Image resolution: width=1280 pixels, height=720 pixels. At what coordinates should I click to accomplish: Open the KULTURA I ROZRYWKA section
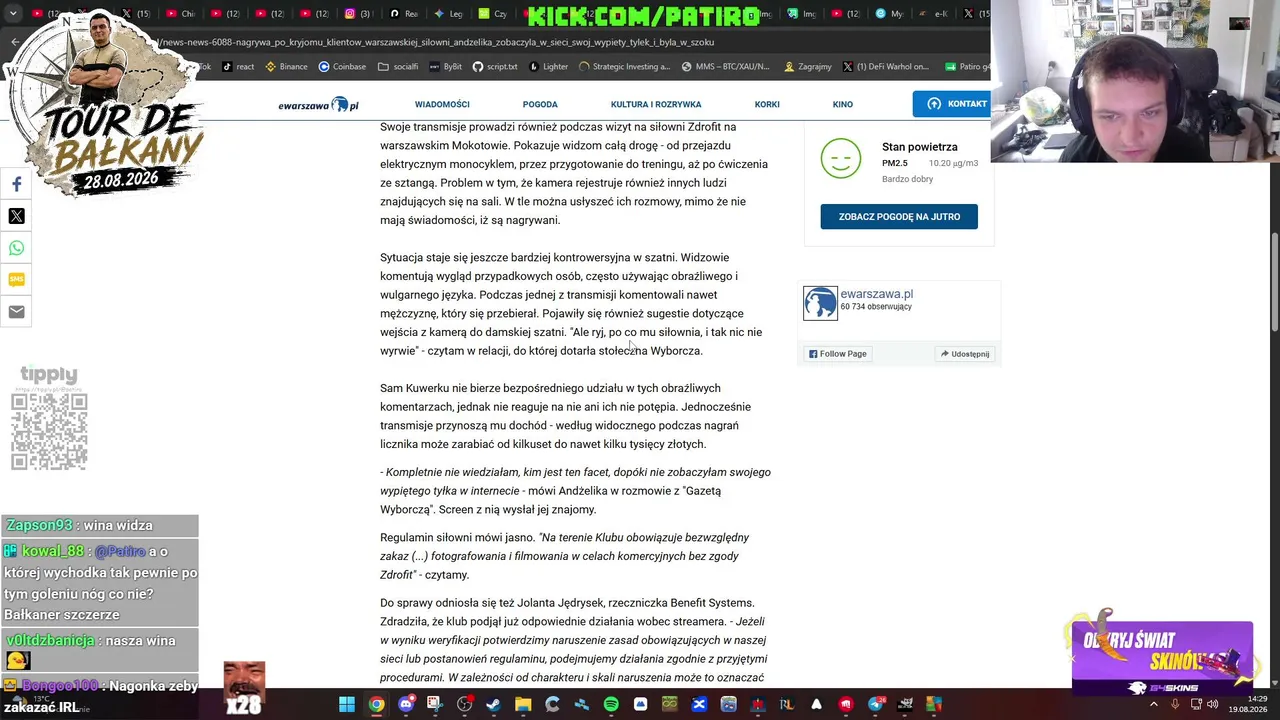click(x=656, y=104)
